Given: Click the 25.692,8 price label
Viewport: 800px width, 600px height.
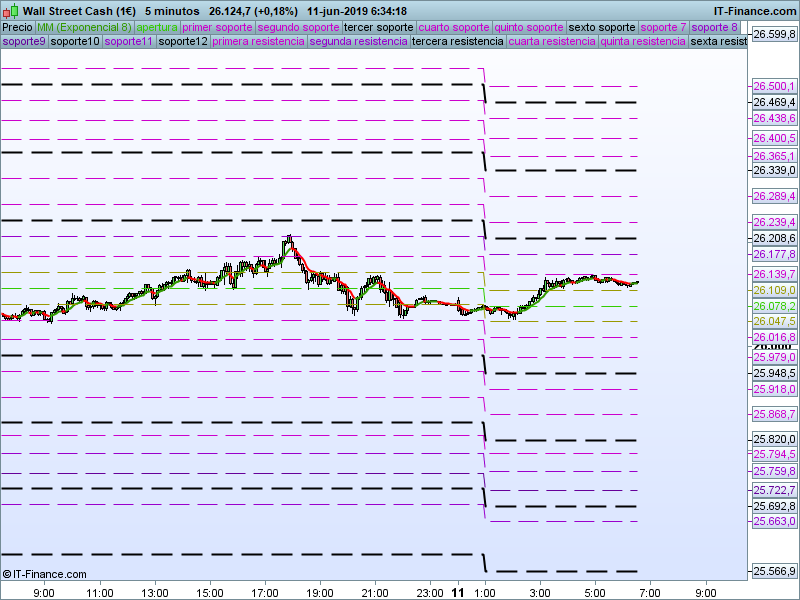Looking at the screenshot, I should (x=774, y=506).
